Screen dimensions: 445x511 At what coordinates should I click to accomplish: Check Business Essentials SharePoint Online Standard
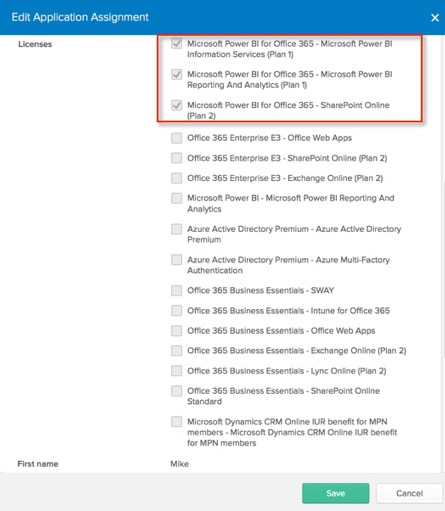(x=176, y=391)
